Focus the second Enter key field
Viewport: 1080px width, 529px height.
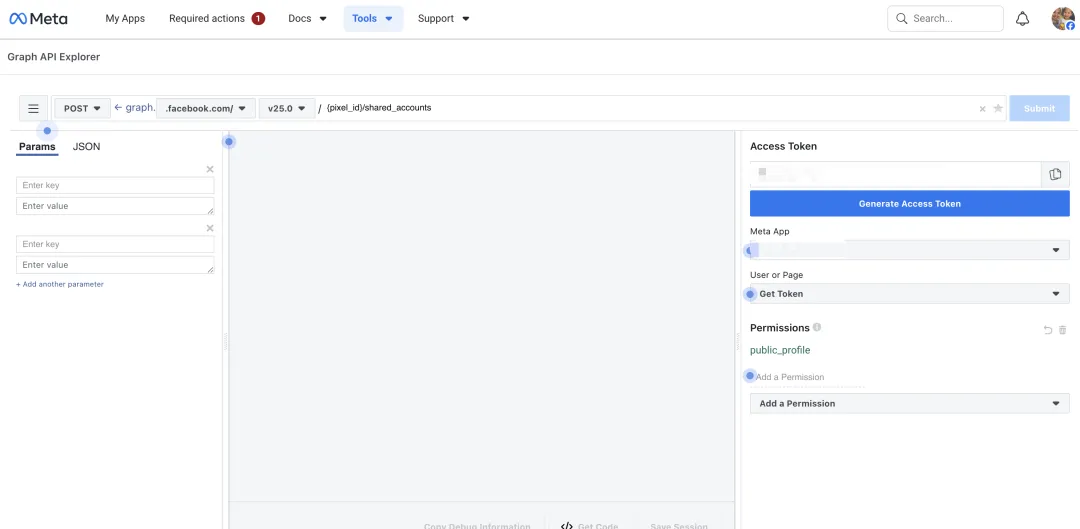coord(115,244)
